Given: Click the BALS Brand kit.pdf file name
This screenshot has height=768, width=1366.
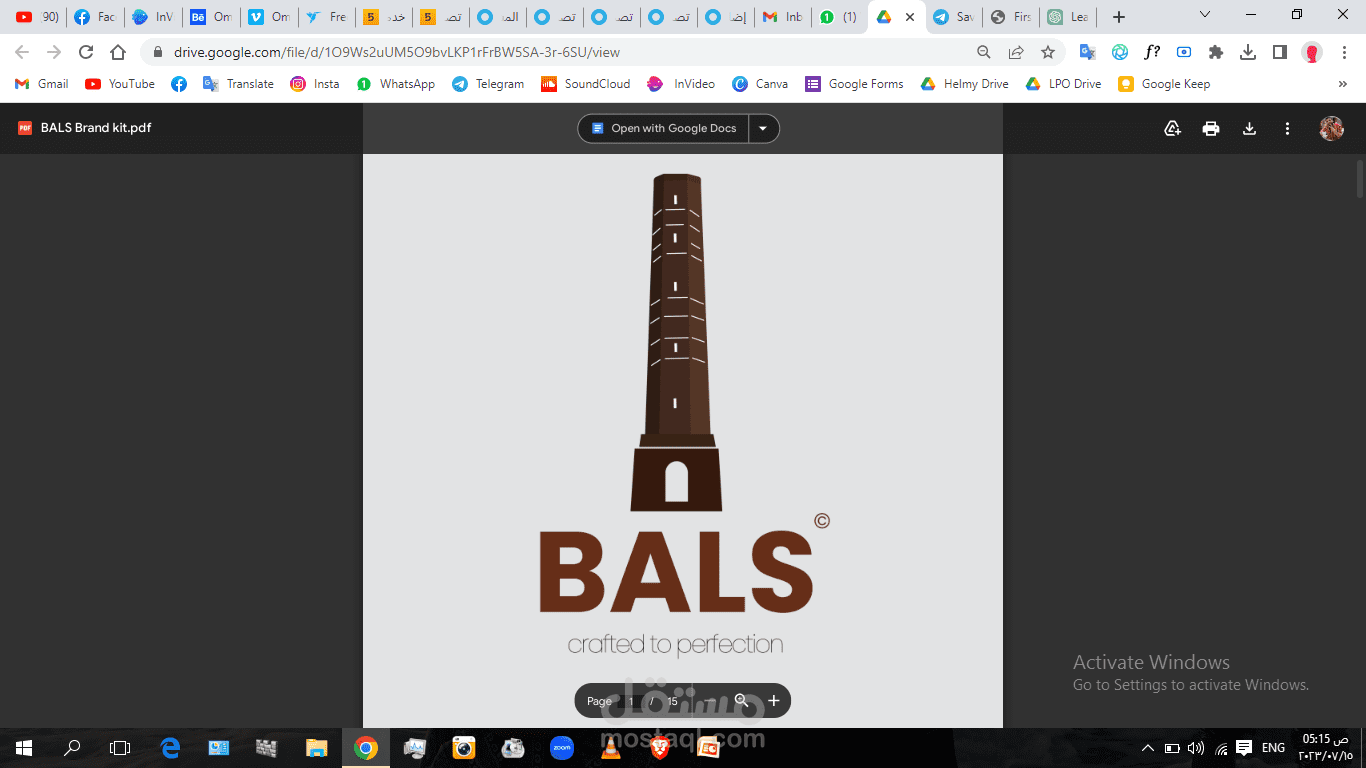Looking at the screenshot, I should 96,128.
